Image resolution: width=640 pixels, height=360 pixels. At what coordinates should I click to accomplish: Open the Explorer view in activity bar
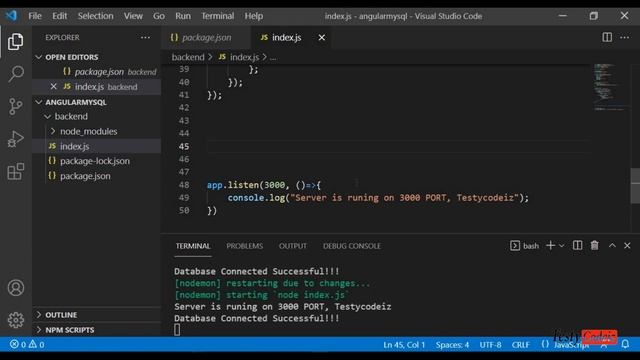(16, 42)
